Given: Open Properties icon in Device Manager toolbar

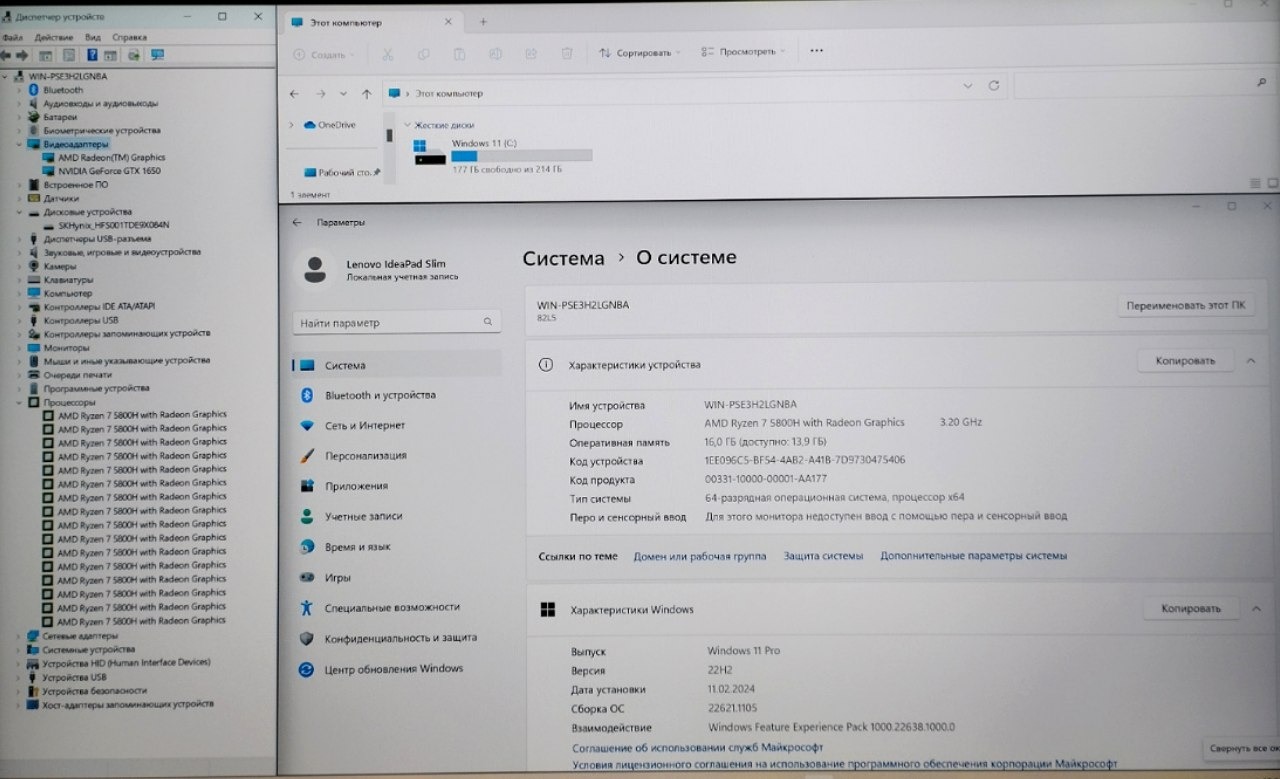Looking at the screenshot, I should tap(69, 55).
